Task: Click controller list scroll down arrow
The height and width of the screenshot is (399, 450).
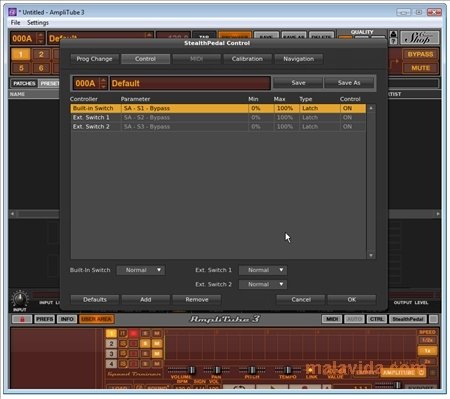Action: pyautogui.click(x=371, y=255)
